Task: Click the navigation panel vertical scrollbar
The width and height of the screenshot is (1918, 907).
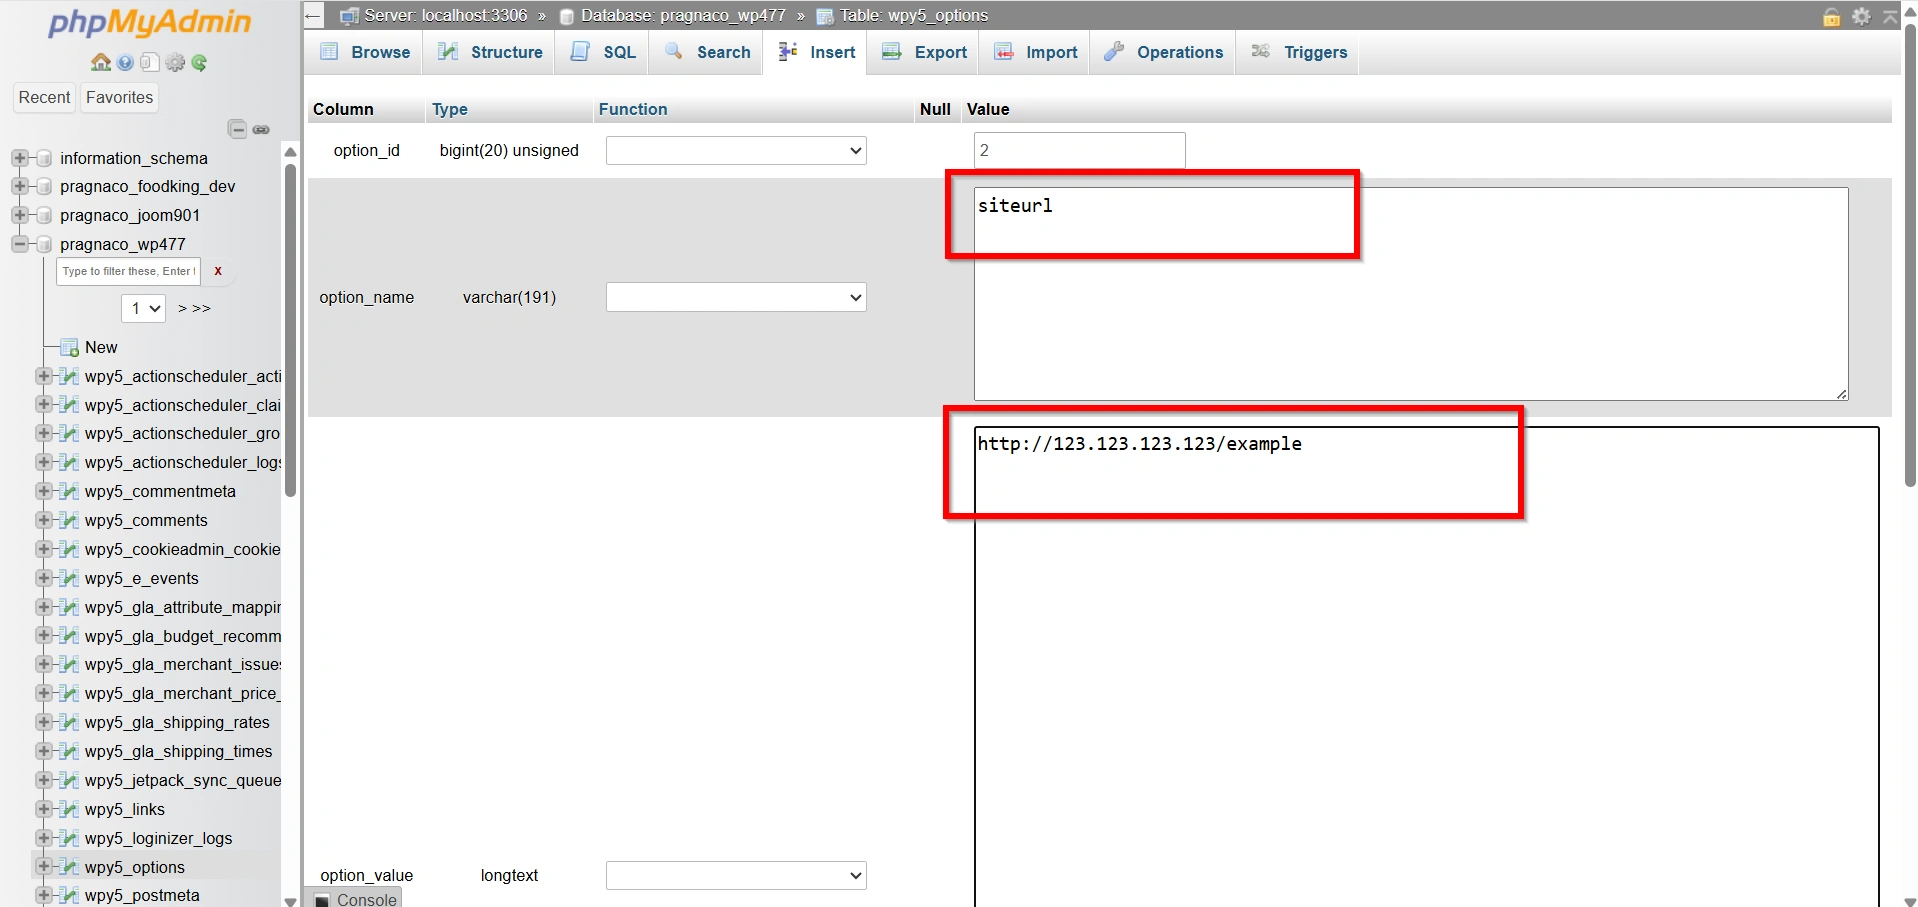Action: (291, 330)
